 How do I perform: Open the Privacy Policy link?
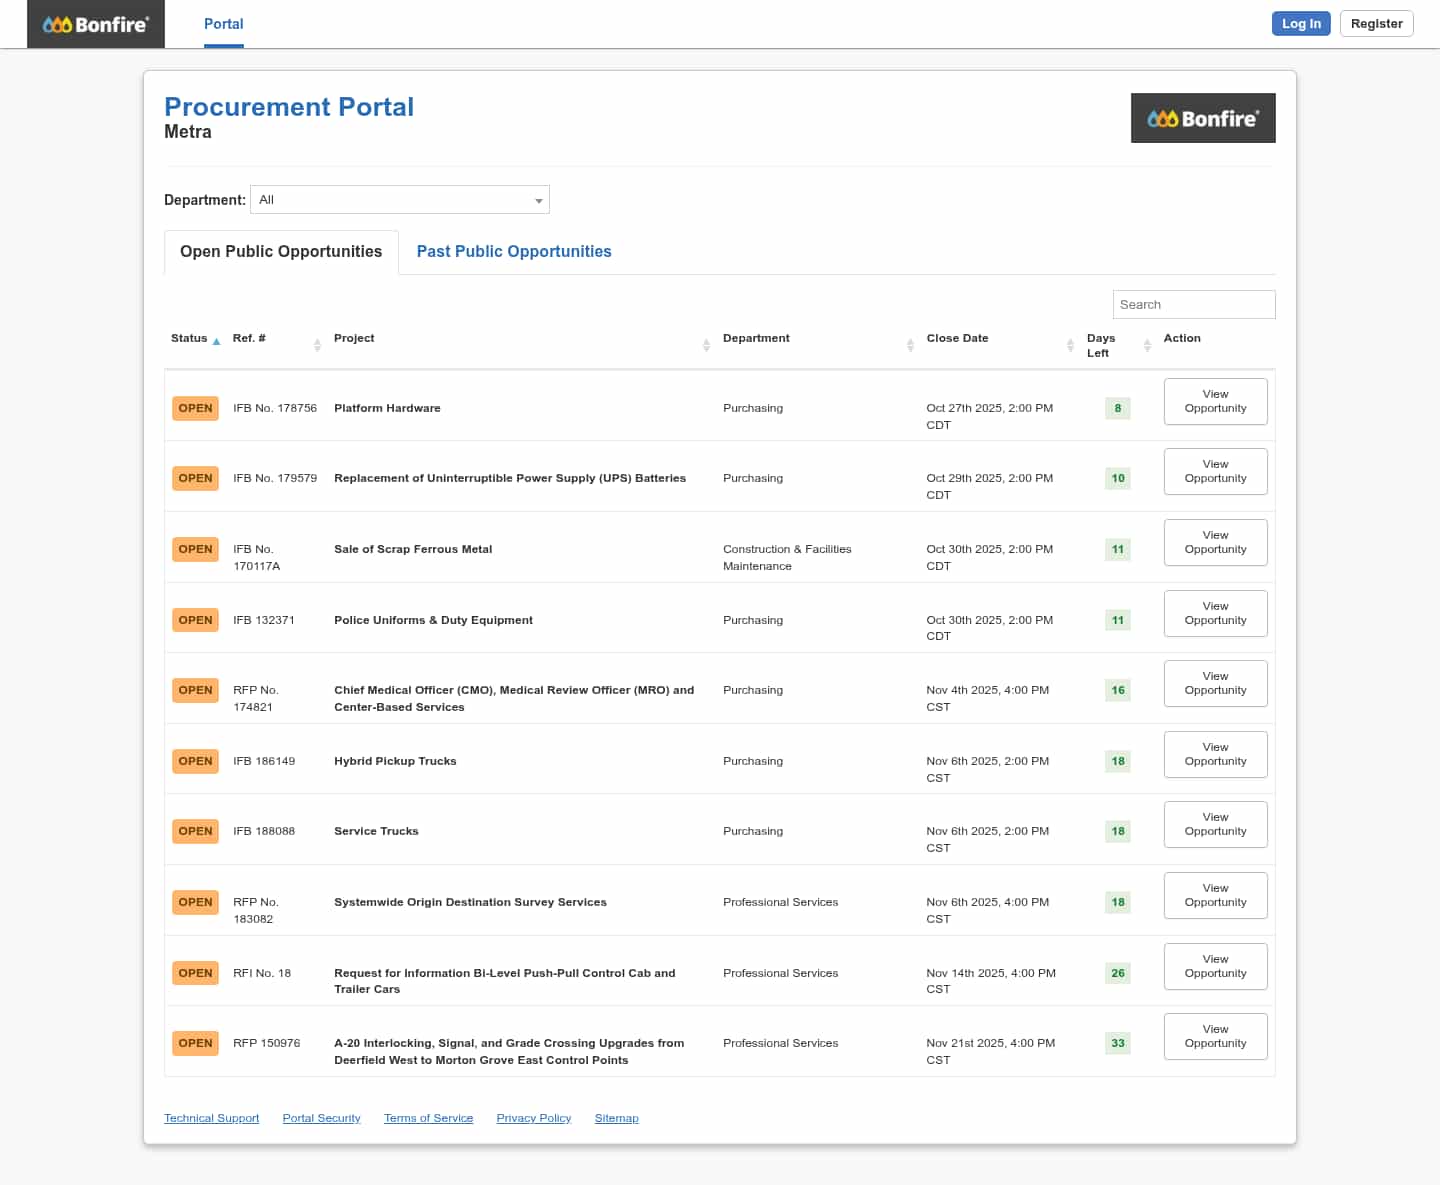click(533, 1118)
